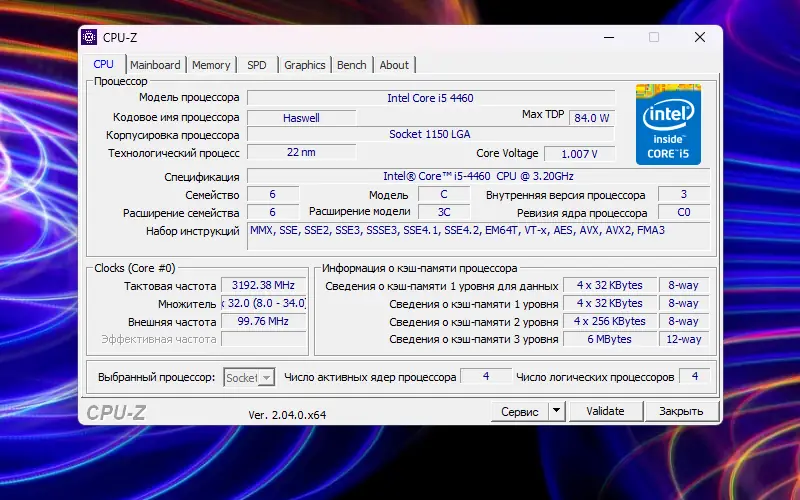The height and width of the screenshot is (500, 800).
Task: Click the core revision value C0
Action: [684, 212]
